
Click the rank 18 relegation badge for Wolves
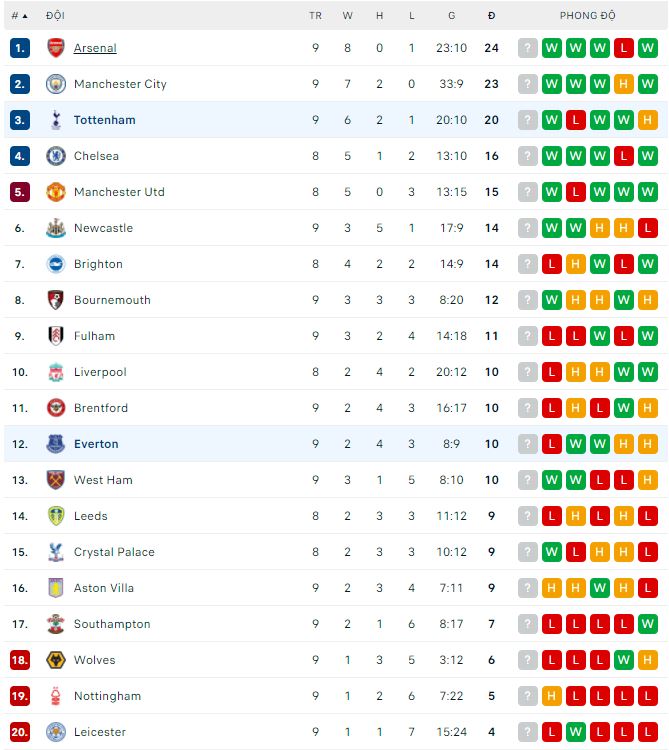[x=20, y=660]
